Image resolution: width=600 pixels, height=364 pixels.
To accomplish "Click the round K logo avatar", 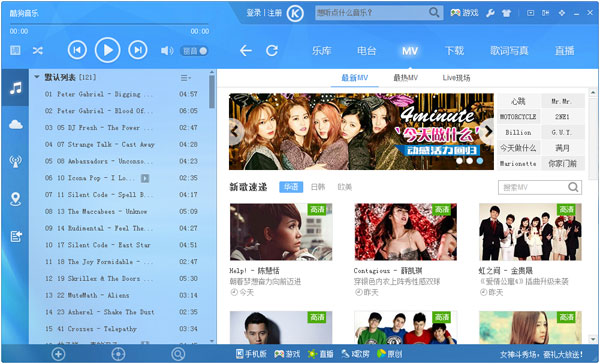I will 295,13.
